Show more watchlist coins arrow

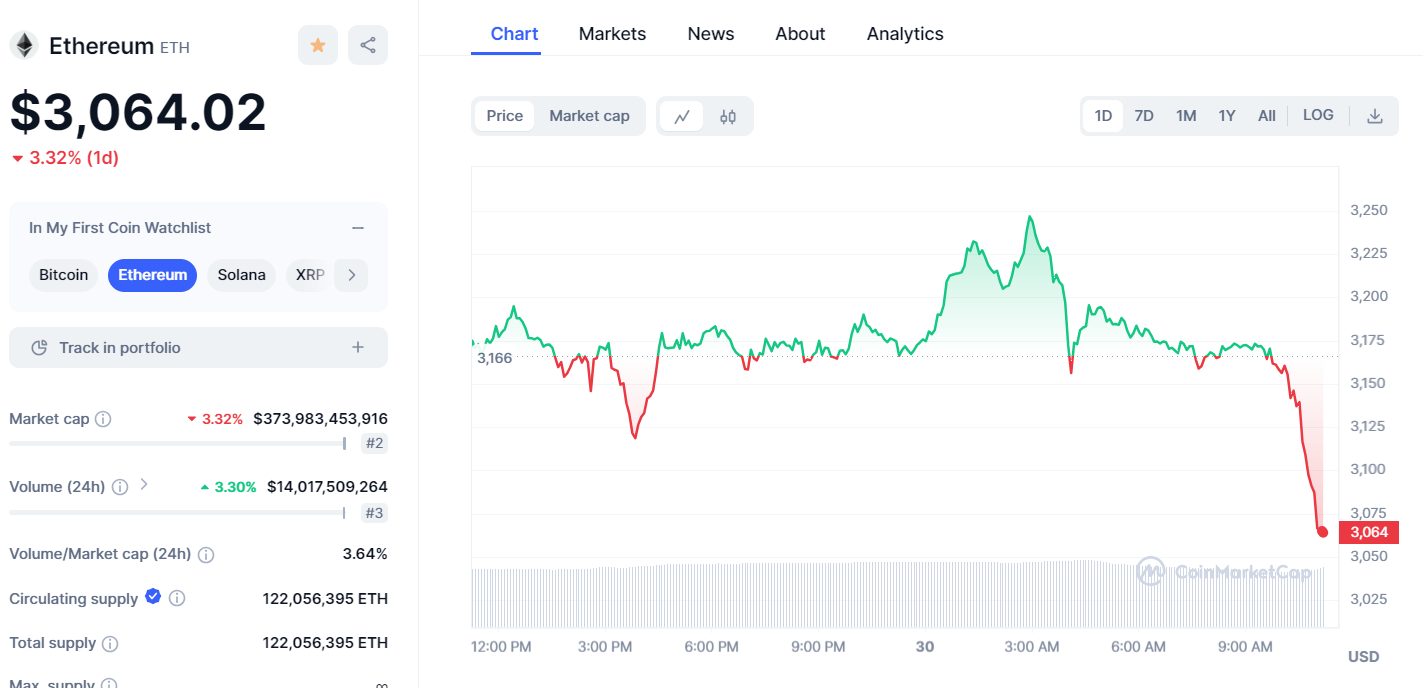351,275
